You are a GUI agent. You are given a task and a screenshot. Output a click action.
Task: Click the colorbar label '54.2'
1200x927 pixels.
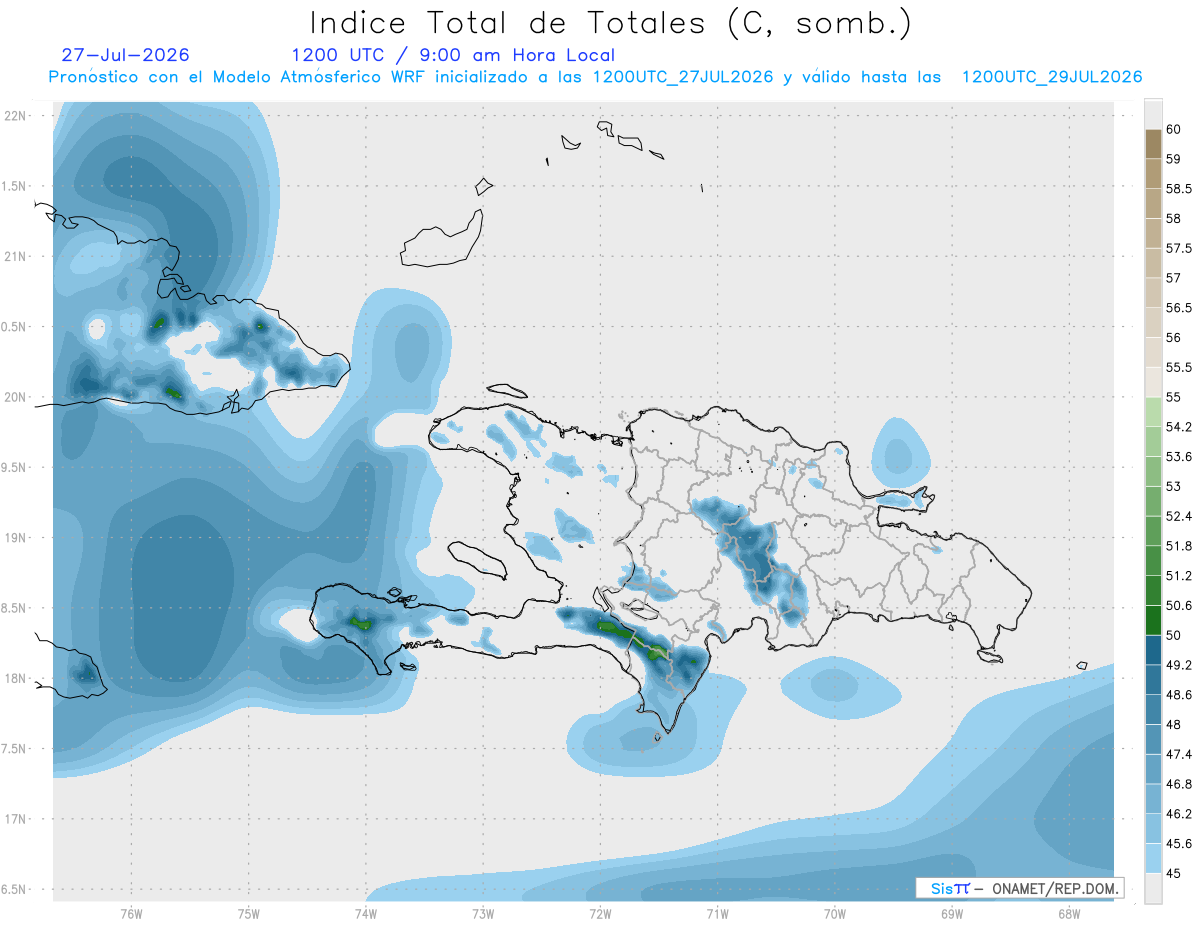[x=1179, y=427]
